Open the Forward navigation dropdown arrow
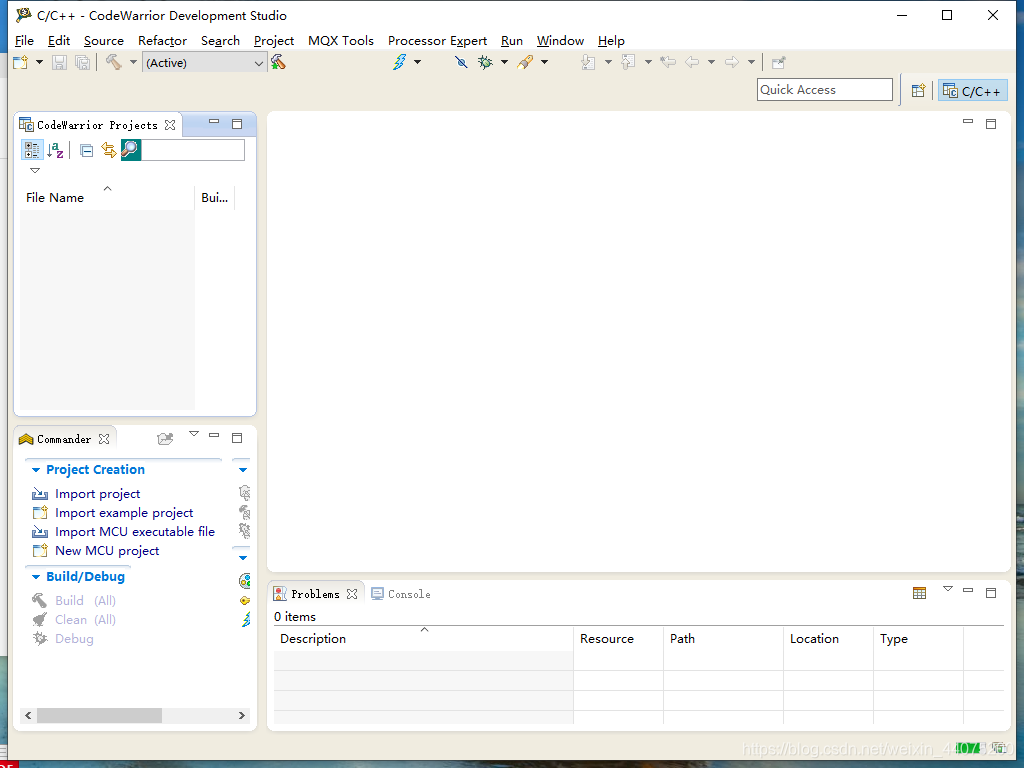 coord(752,63)
